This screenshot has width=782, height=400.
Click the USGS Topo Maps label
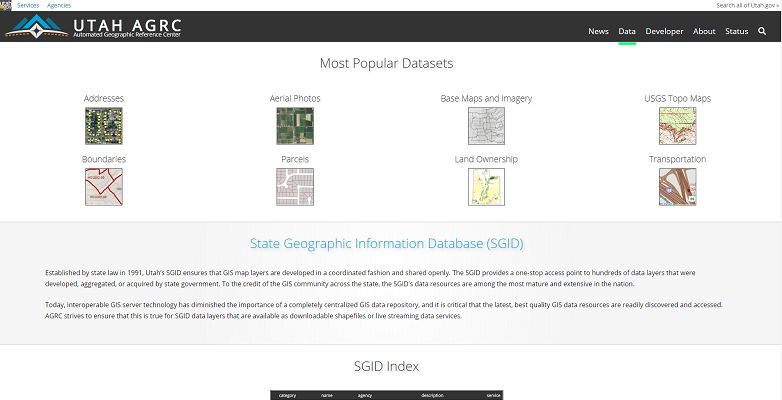click(x=678, y=98)
